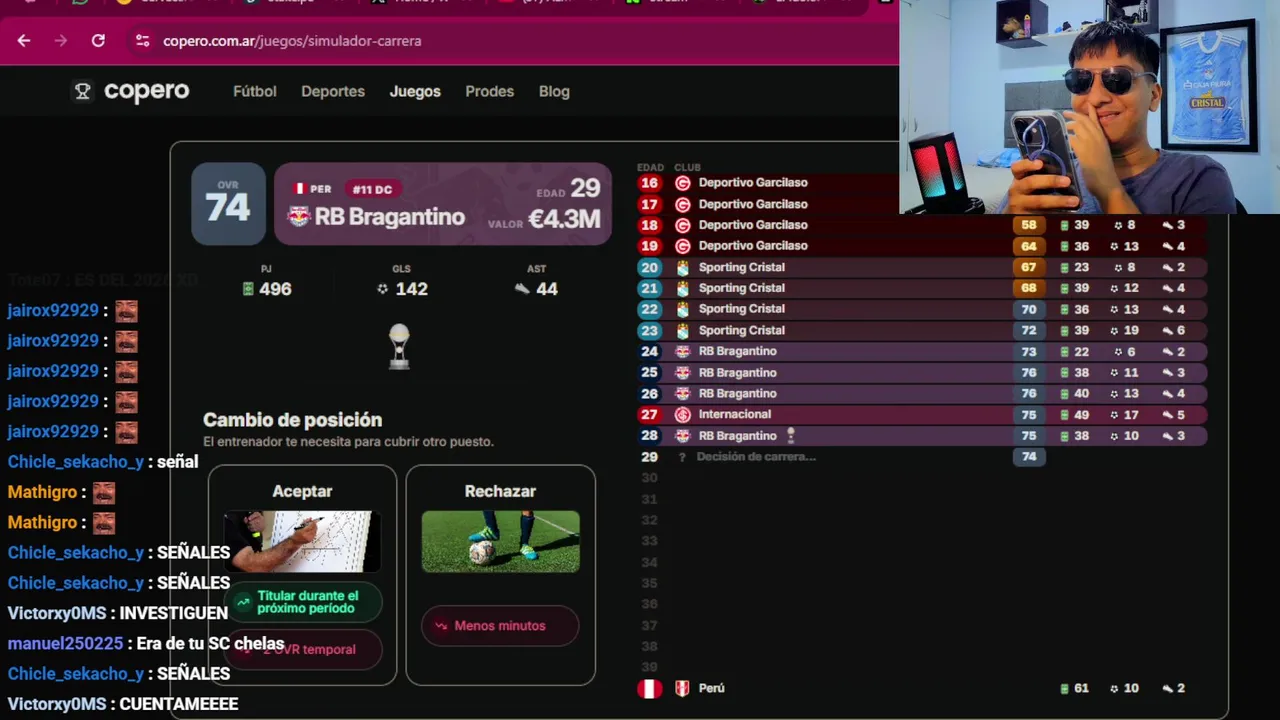
Task: Click the Titular durante el próximo período chip
Action: click(302, 602)
